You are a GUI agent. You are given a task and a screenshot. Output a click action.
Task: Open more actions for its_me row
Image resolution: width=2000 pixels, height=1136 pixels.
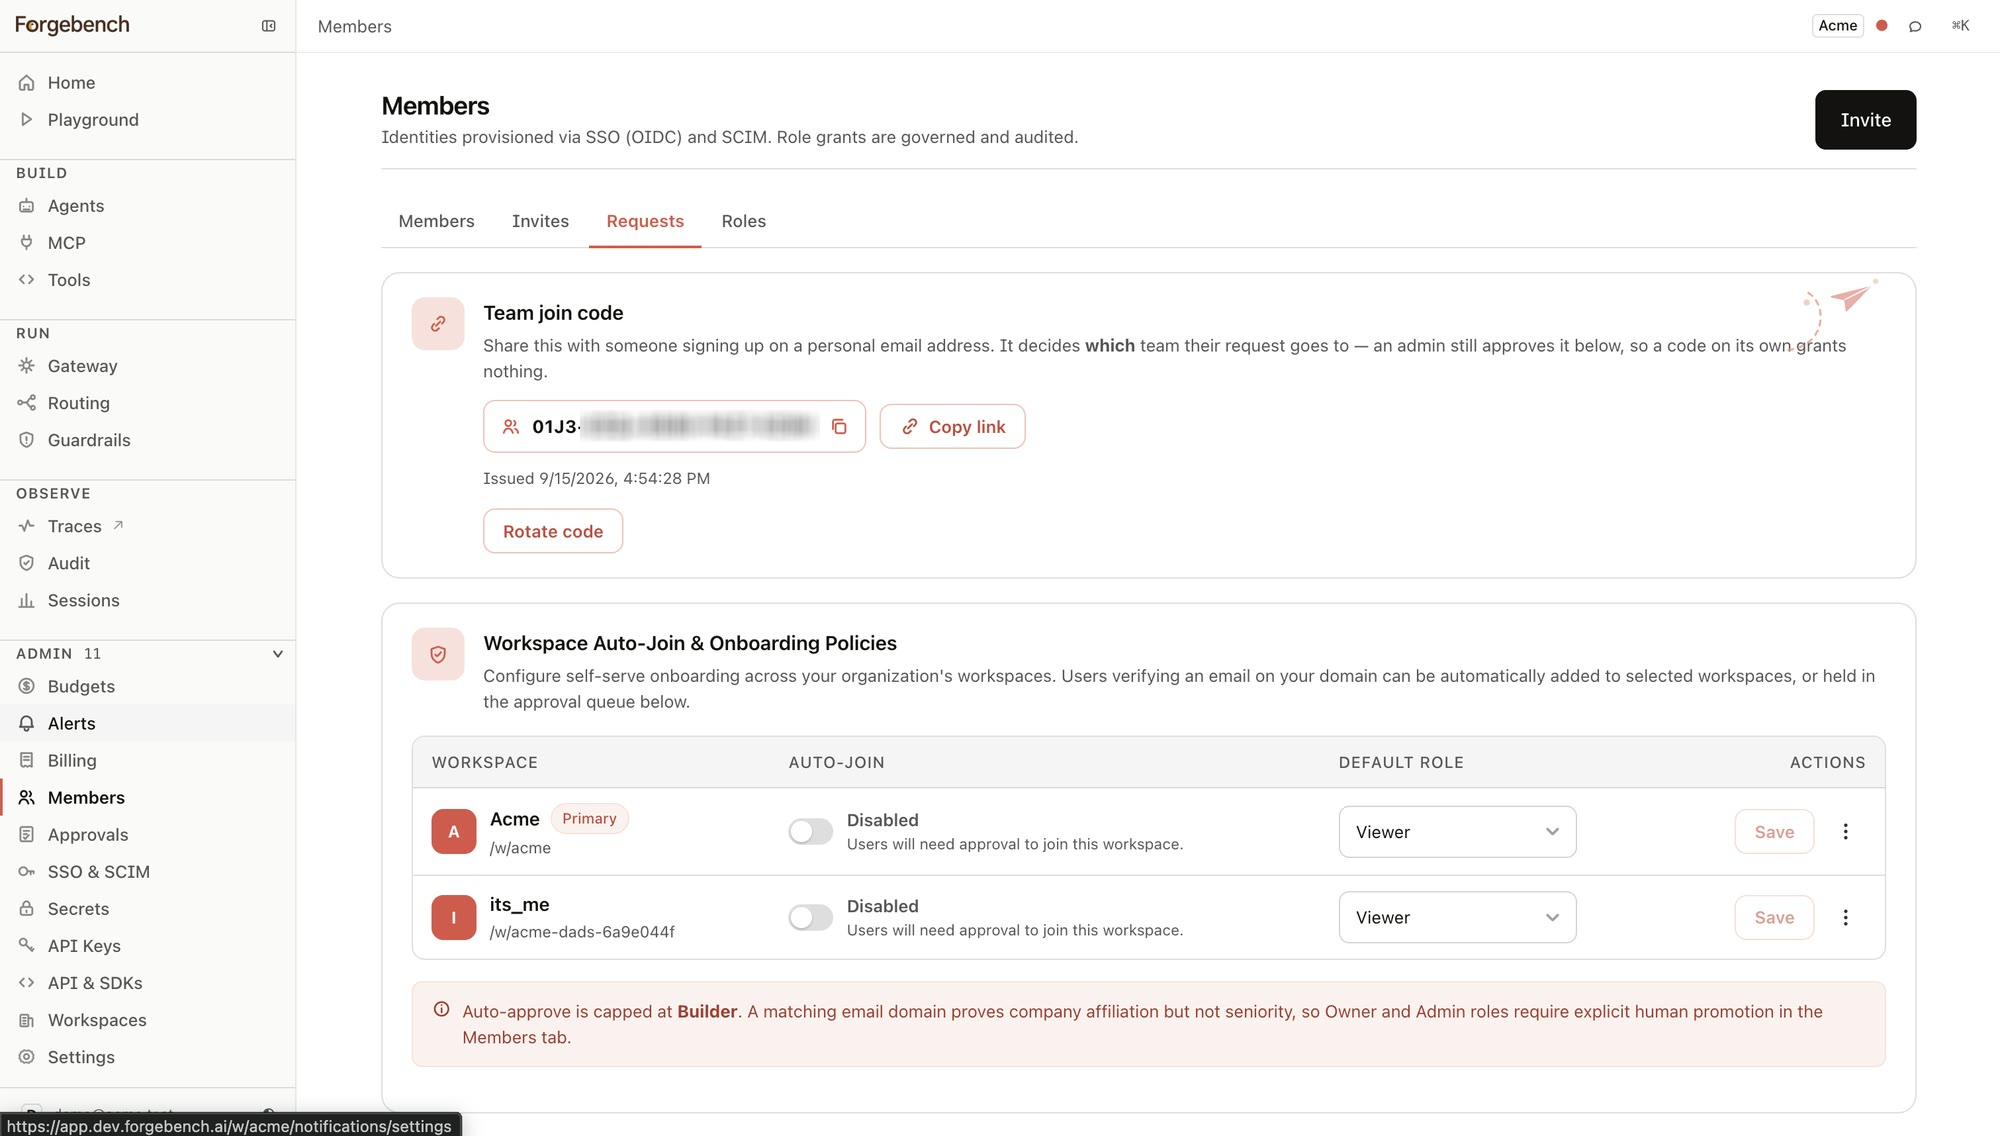tap(1845, 918)
